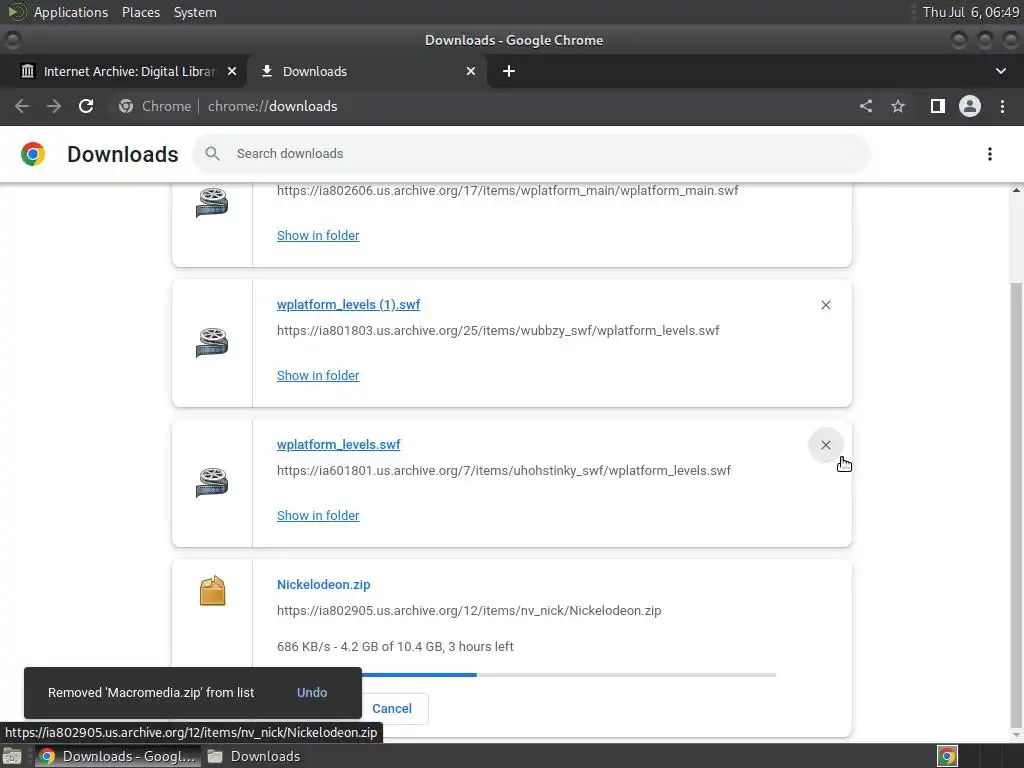
Task: Open the Nickelodeon.zip link
Action: [323, 584]
